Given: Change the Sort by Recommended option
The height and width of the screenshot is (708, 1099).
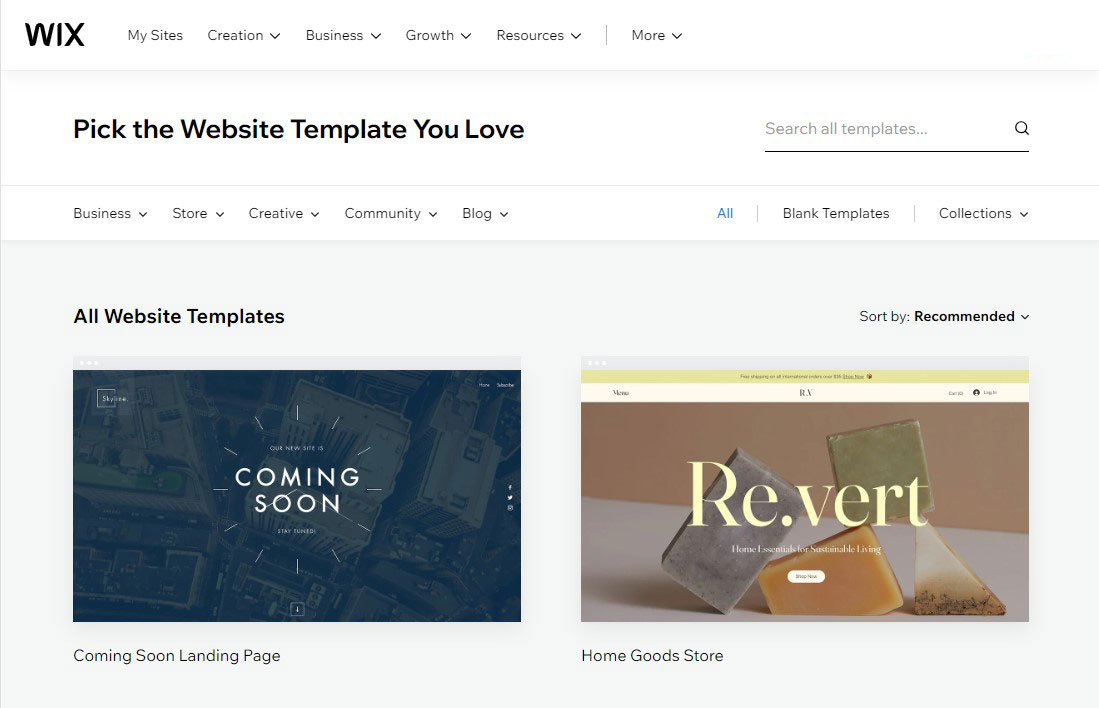Looking at the screenshot, I should point(971,316).
